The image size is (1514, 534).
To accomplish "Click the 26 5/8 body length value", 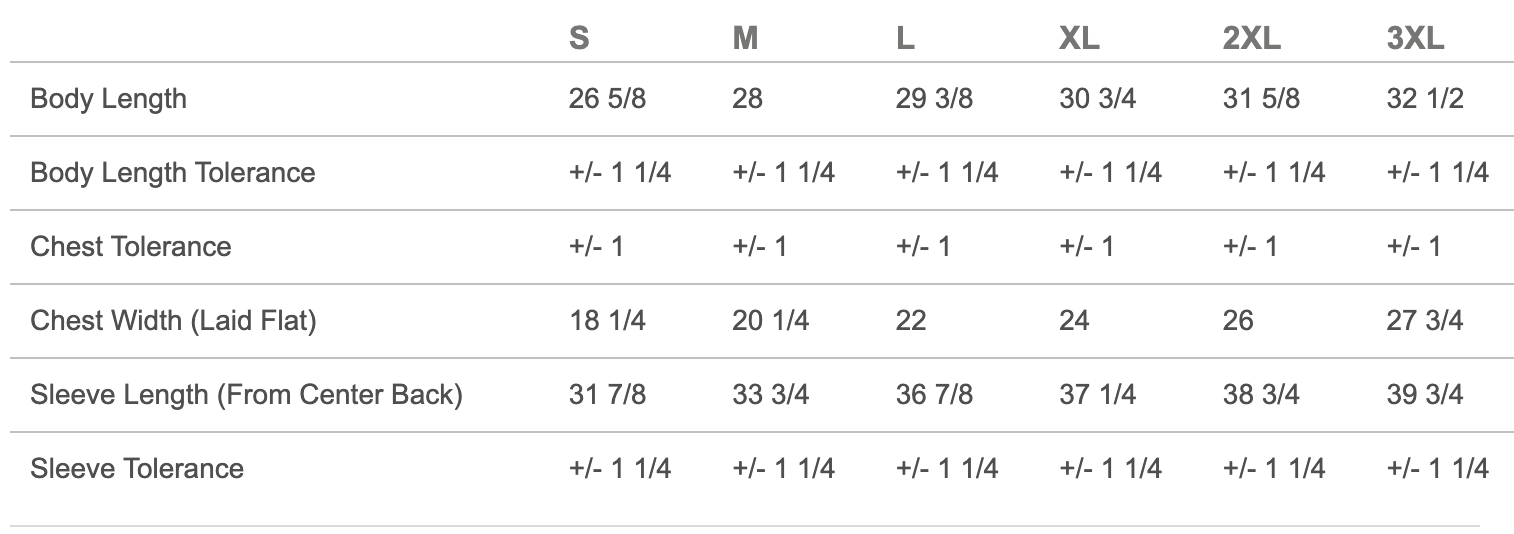I will (607, 99).
